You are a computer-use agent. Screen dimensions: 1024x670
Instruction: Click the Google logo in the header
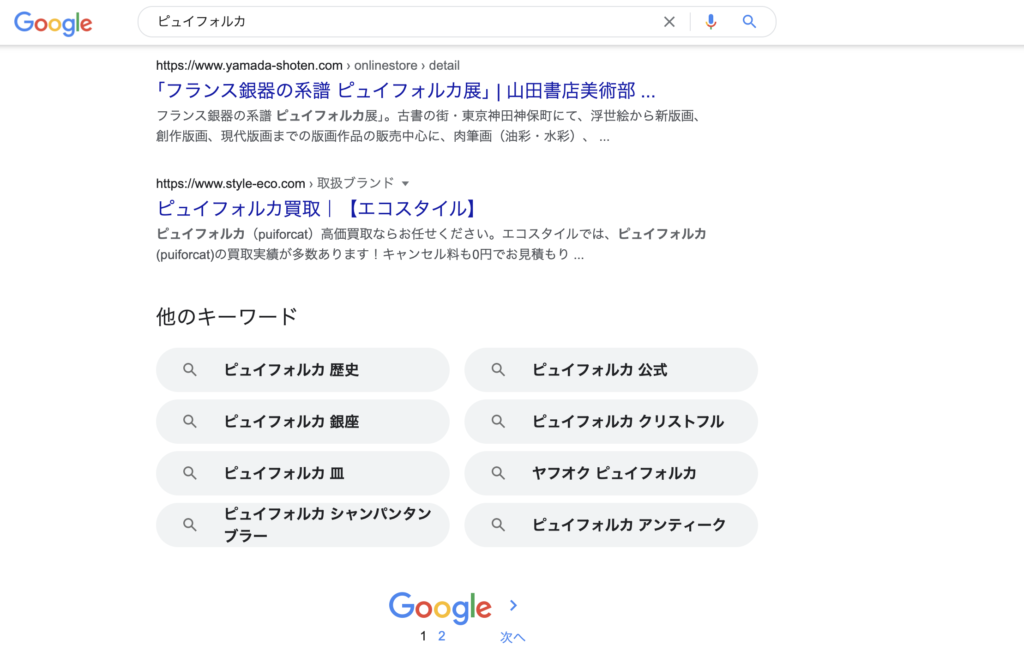tap(53, 23)
